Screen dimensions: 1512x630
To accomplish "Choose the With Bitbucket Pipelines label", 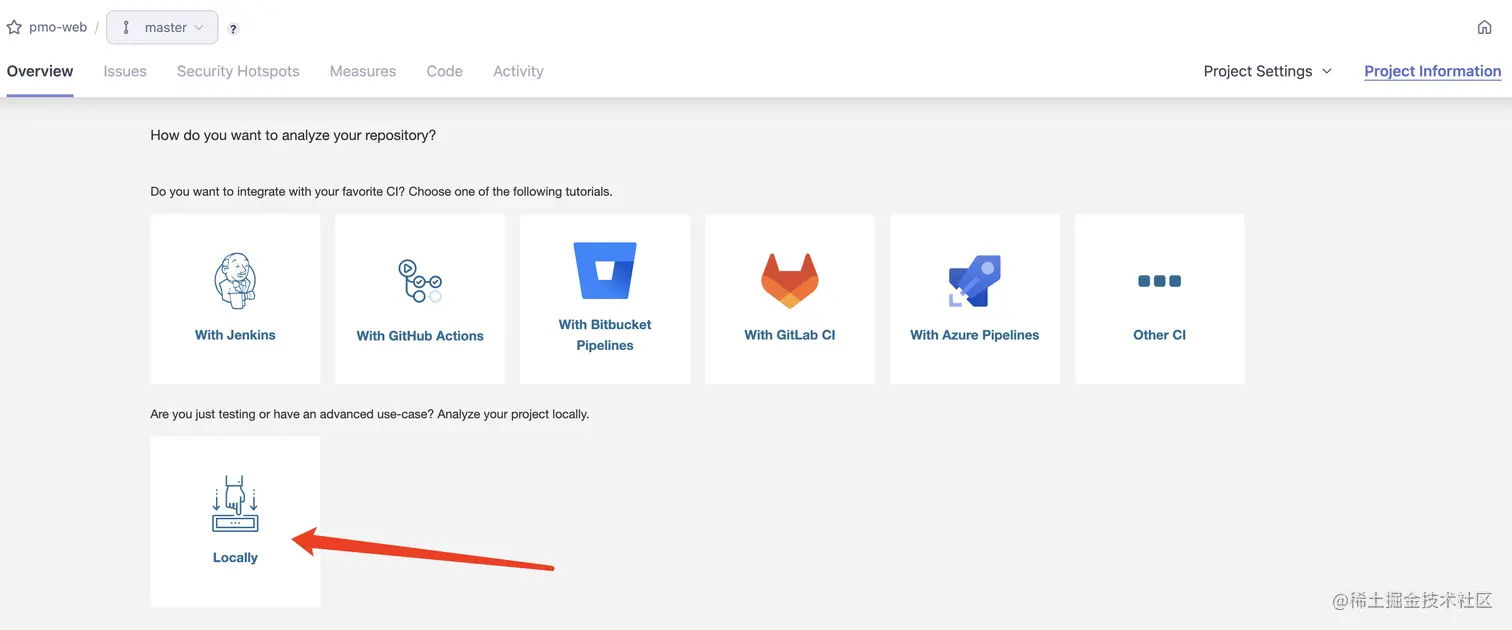I will [605, 335].
